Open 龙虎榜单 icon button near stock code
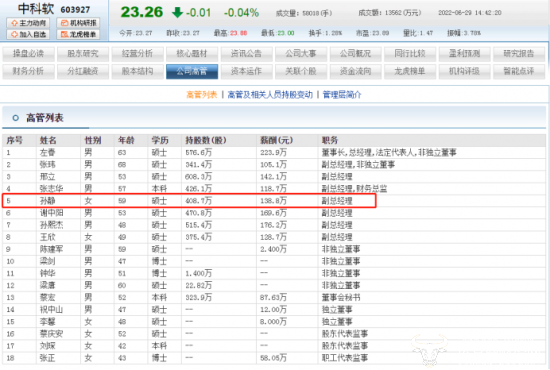Viewport: 550px width, 370px height. point(78,34)
